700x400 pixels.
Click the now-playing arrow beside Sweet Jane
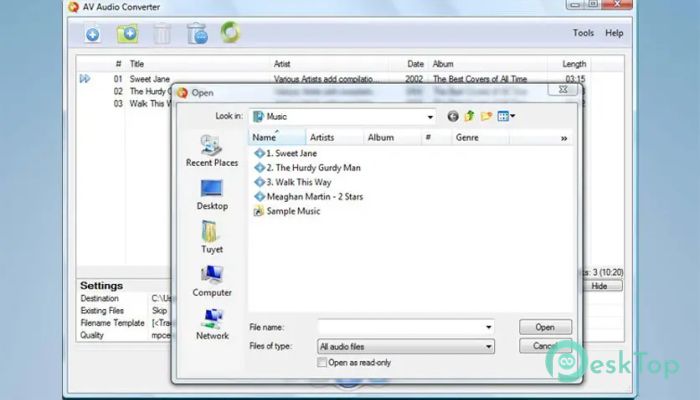click(x=85, y=79)
